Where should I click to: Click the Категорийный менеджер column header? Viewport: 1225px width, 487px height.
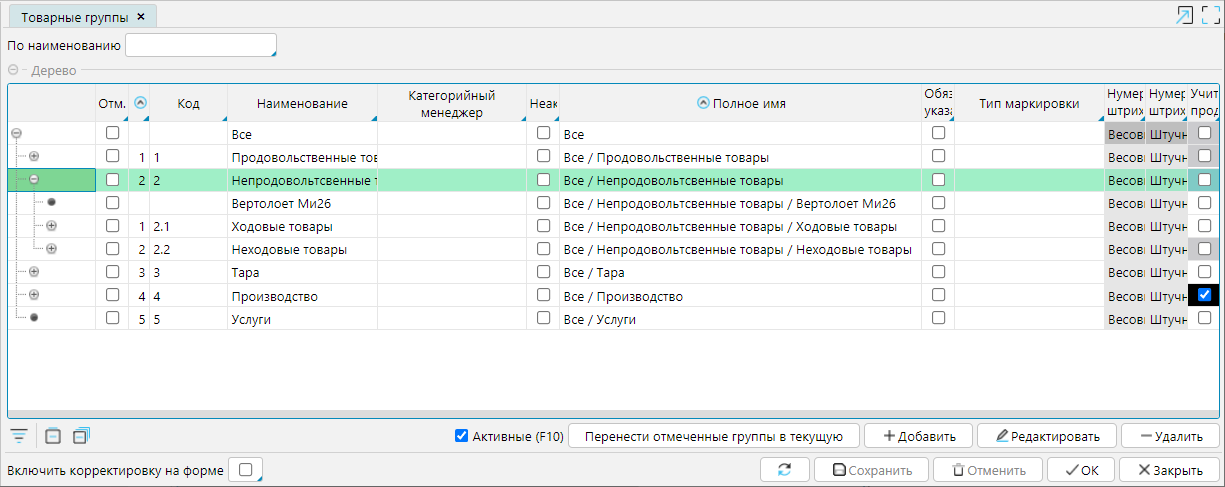point(452,103)
